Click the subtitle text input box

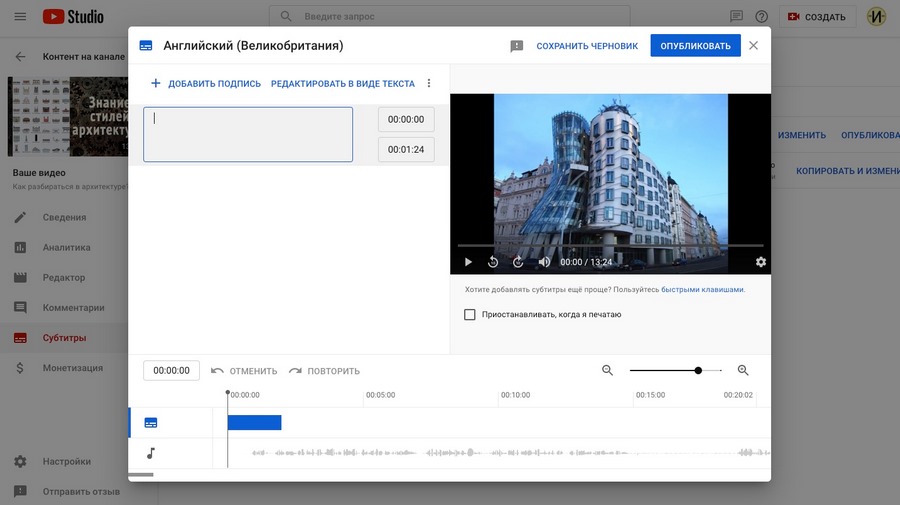[248, 134]
